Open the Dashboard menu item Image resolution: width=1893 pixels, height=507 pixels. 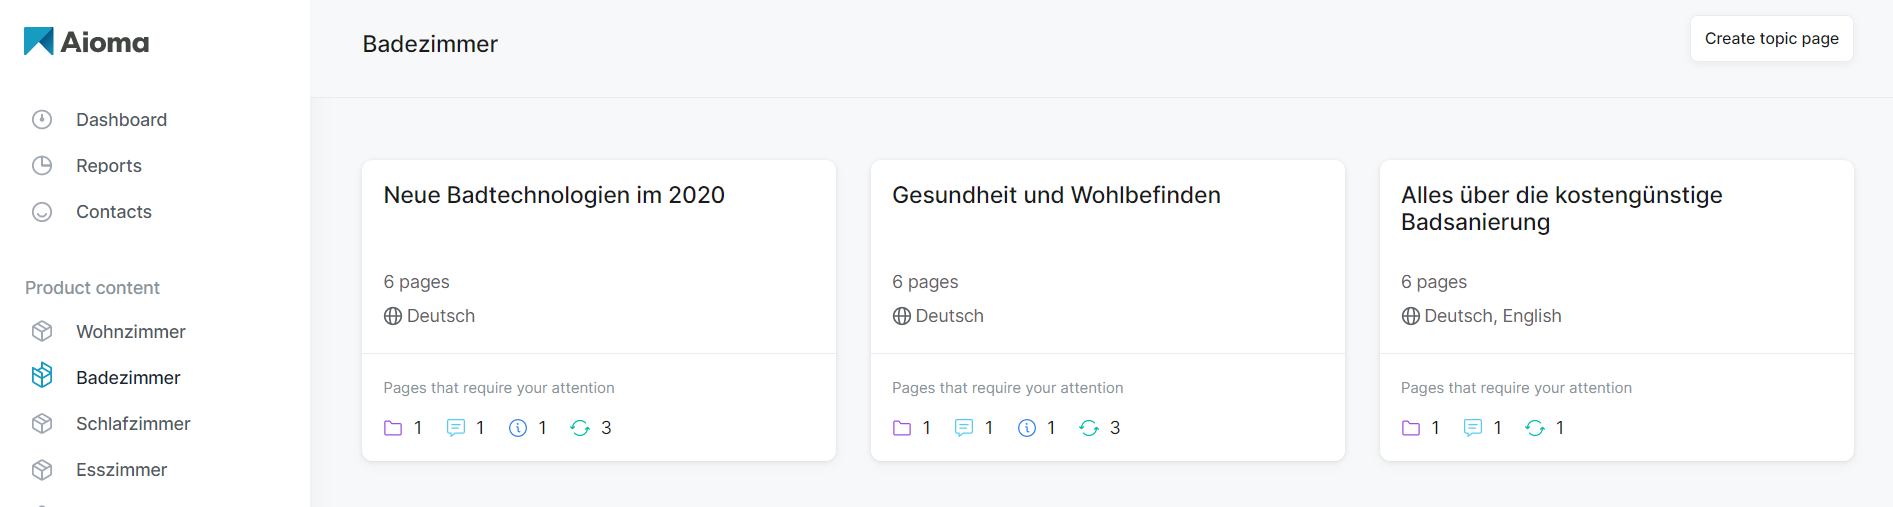[121, 120]
